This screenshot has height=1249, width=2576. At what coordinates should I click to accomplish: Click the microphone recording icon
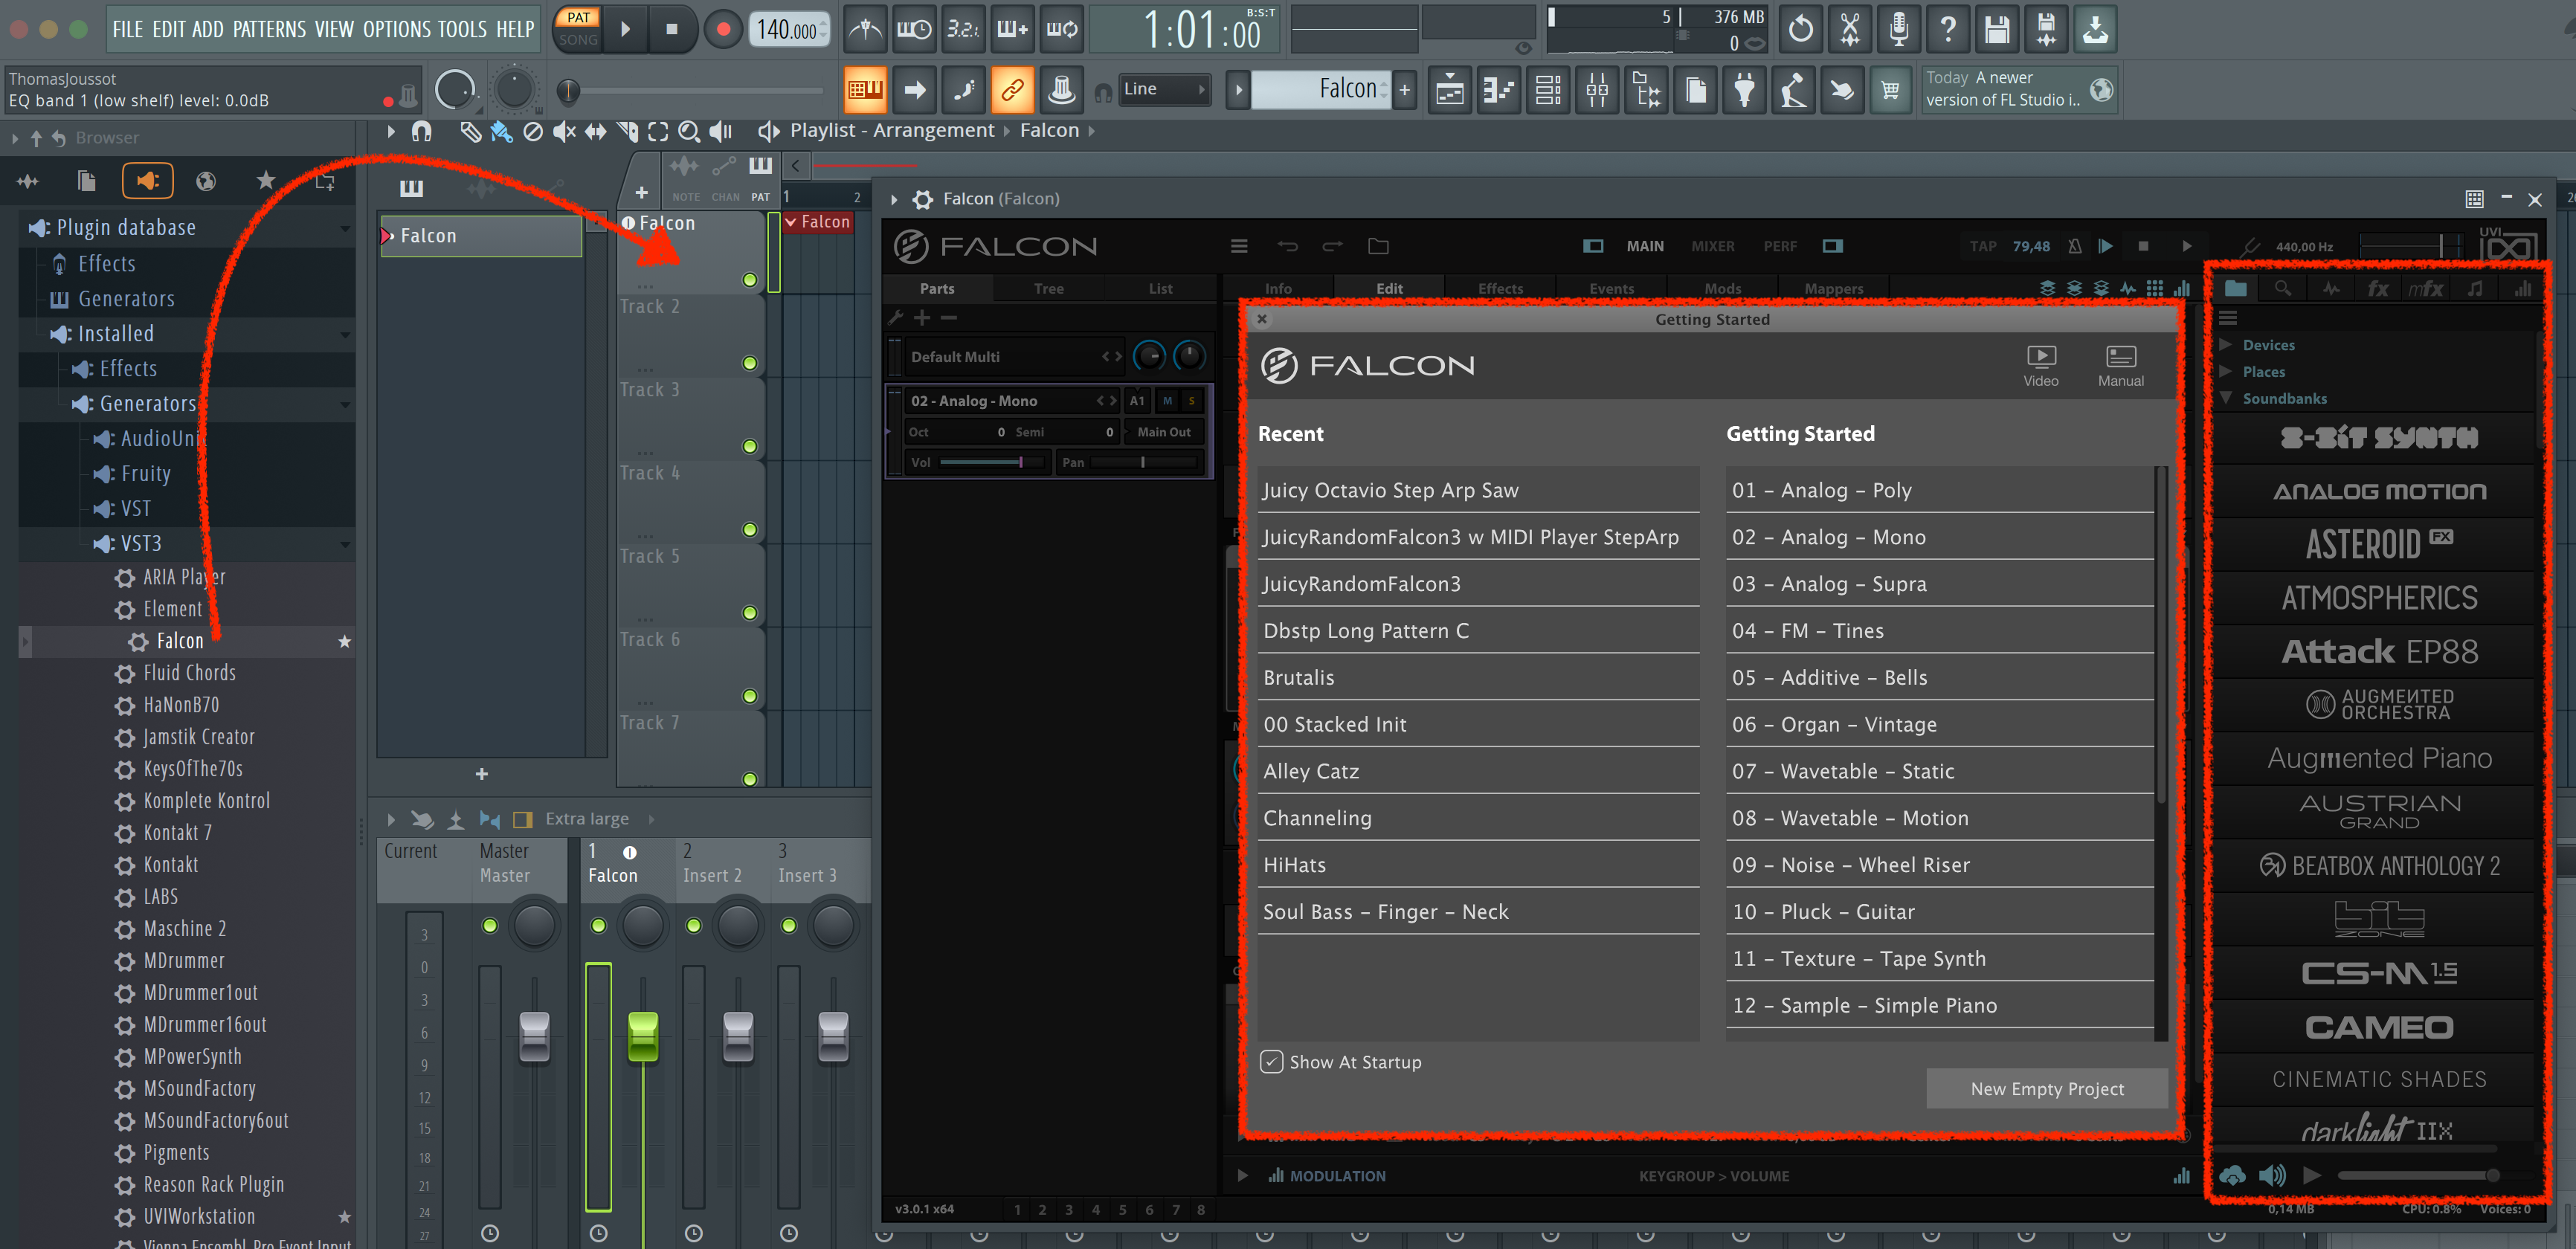pyautogui.click(x=1898, y=29)
